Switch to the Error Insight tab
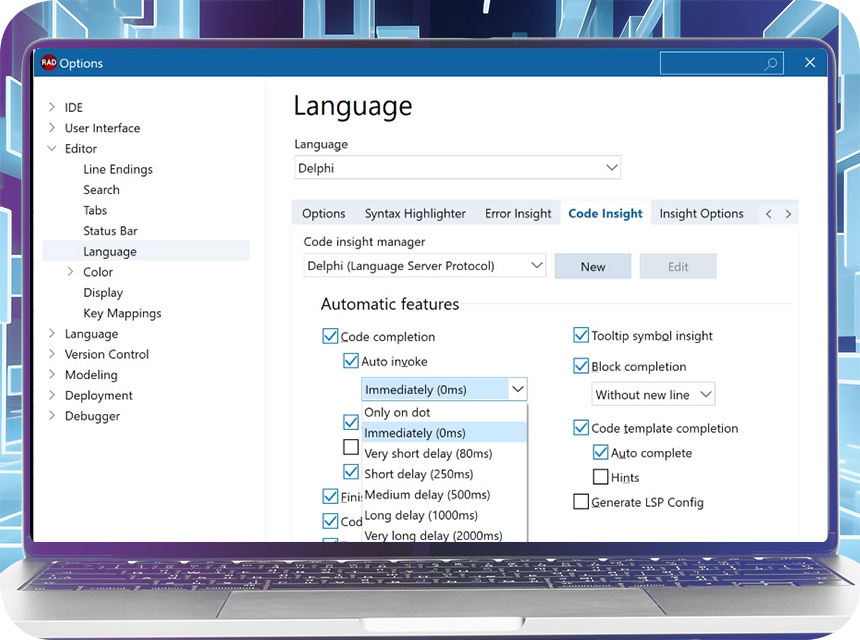 (518, 213)
